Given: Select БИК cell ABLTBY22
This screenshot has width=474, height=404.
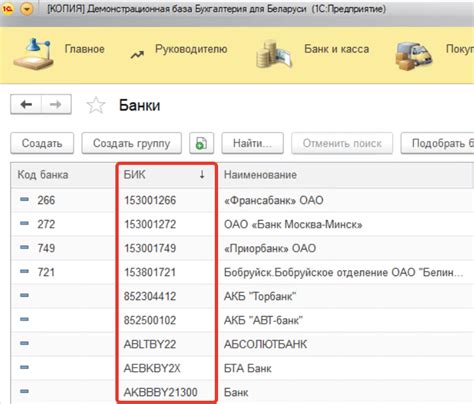Looking at the screenshot, I should [x=150, y=344].
